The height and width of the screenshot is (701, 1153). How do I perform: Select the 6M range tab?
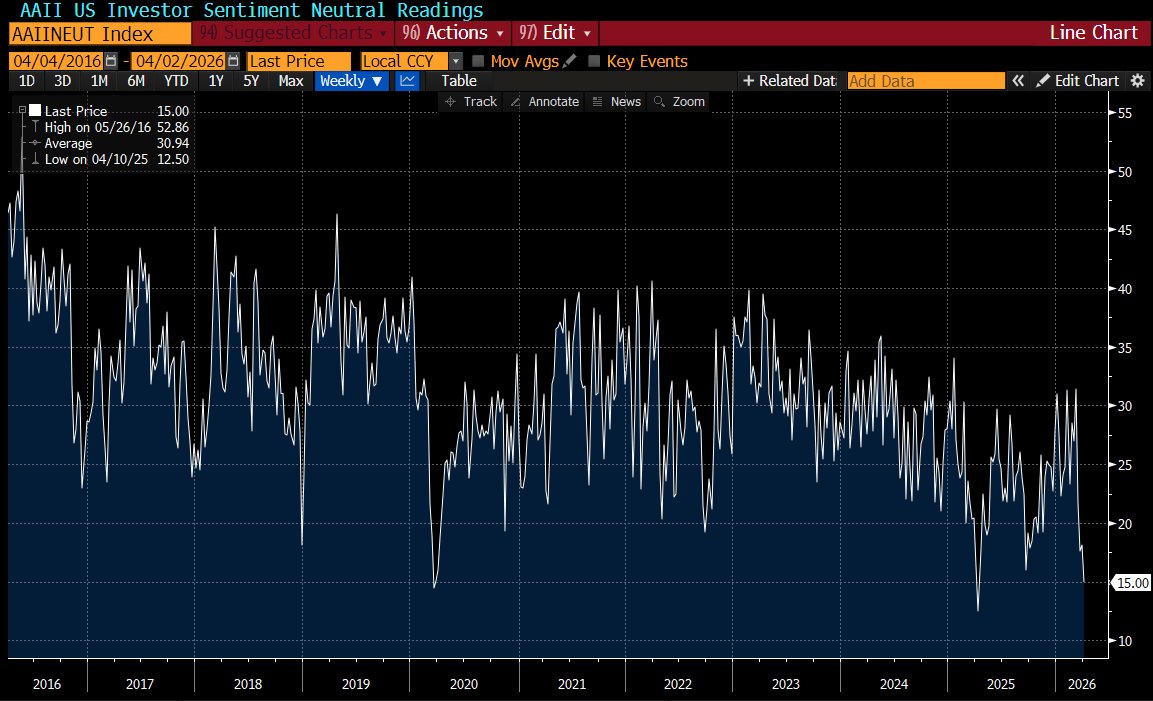[136, 81]
